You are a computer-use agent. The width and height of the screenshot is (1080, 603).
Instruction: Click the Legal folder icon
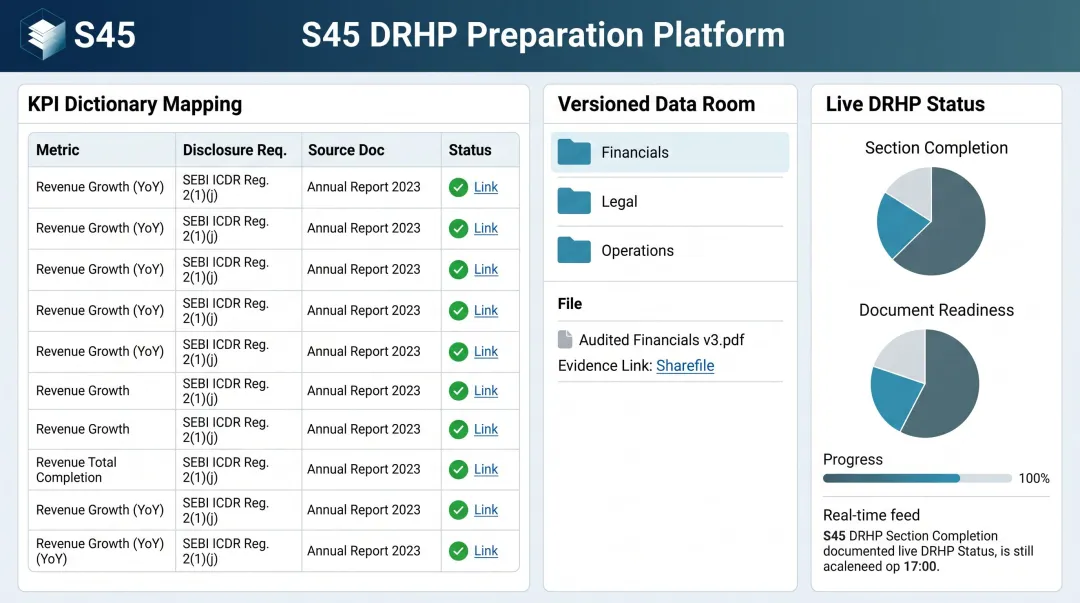pyautogui.click(x=574, y=201)
